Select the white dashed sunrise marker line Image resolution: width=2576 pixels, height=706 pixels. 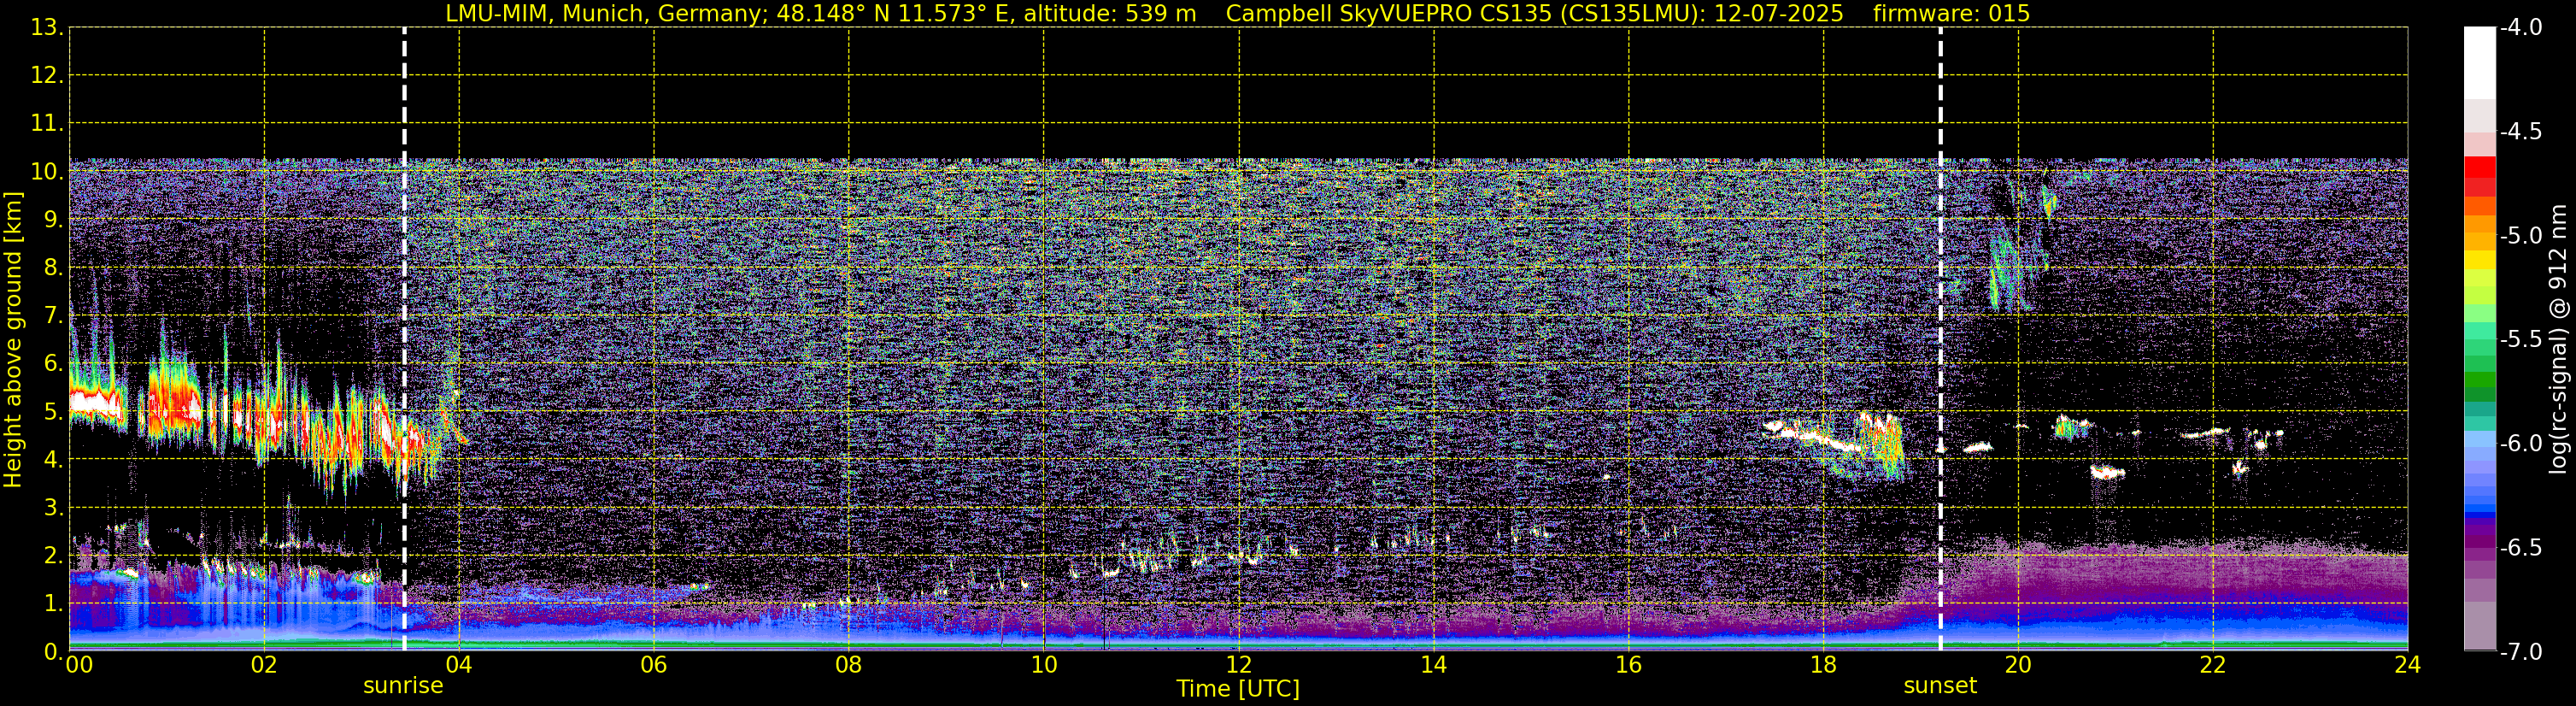[404, 340]
